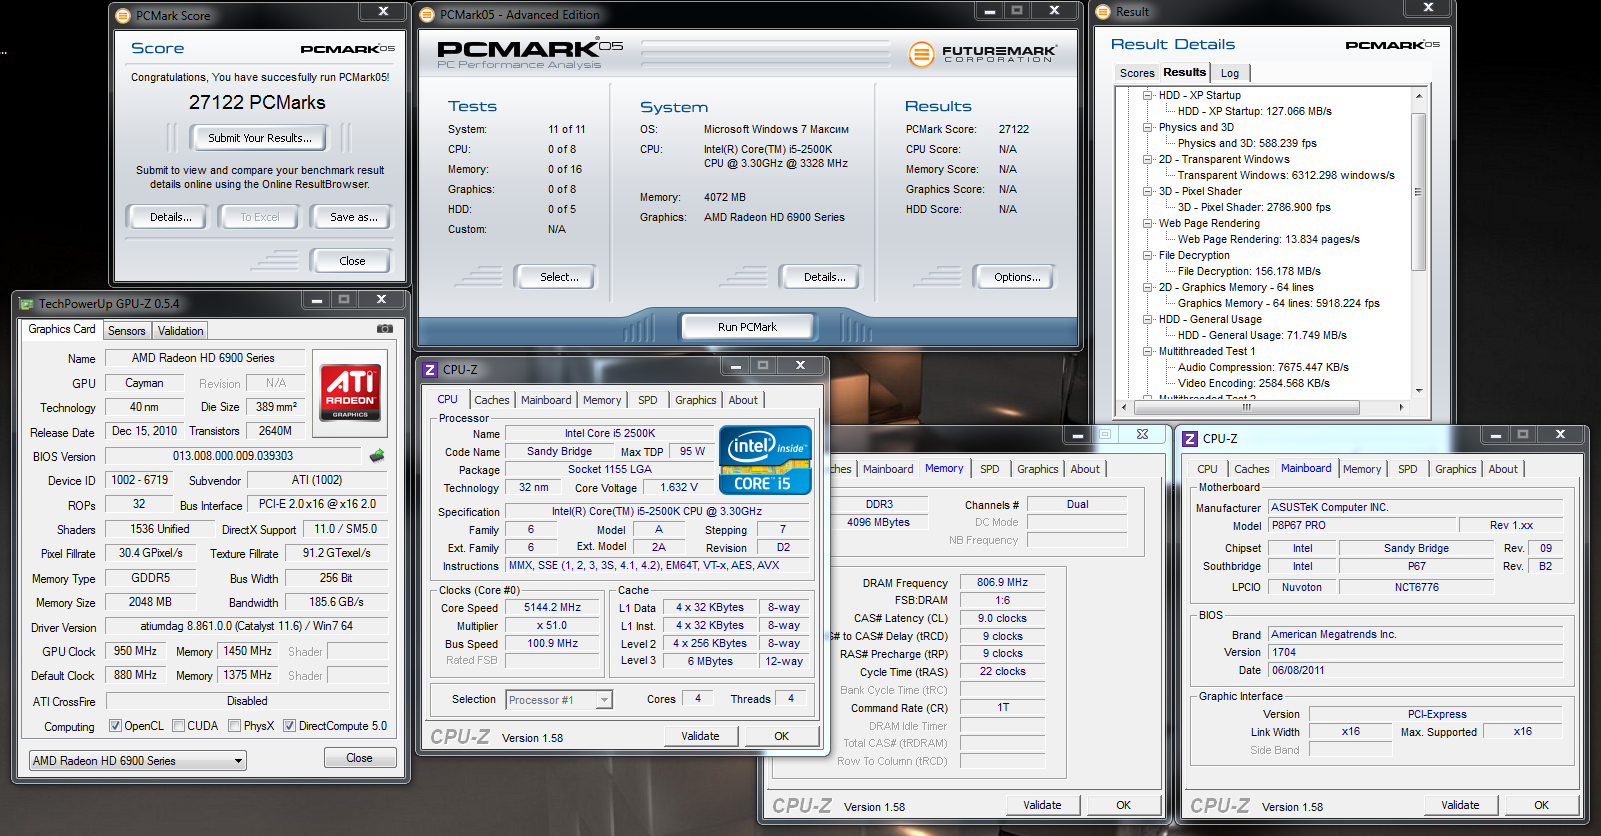Click the PCMark05 Advanced Edition title icon
The height and width of the screenshot is (836, 1601).
click(427, 15)
